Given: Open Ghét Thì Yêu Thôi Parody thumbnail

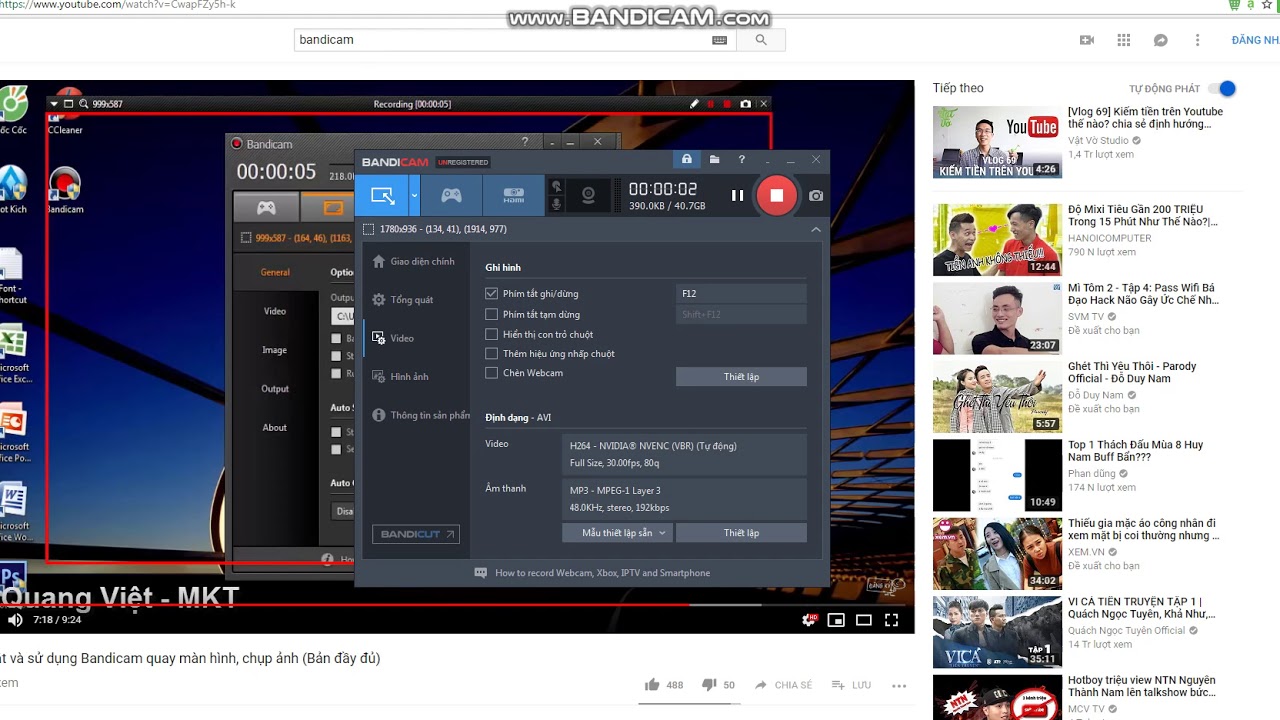Looking at the screenshot, I should click(x=997, y=396).
